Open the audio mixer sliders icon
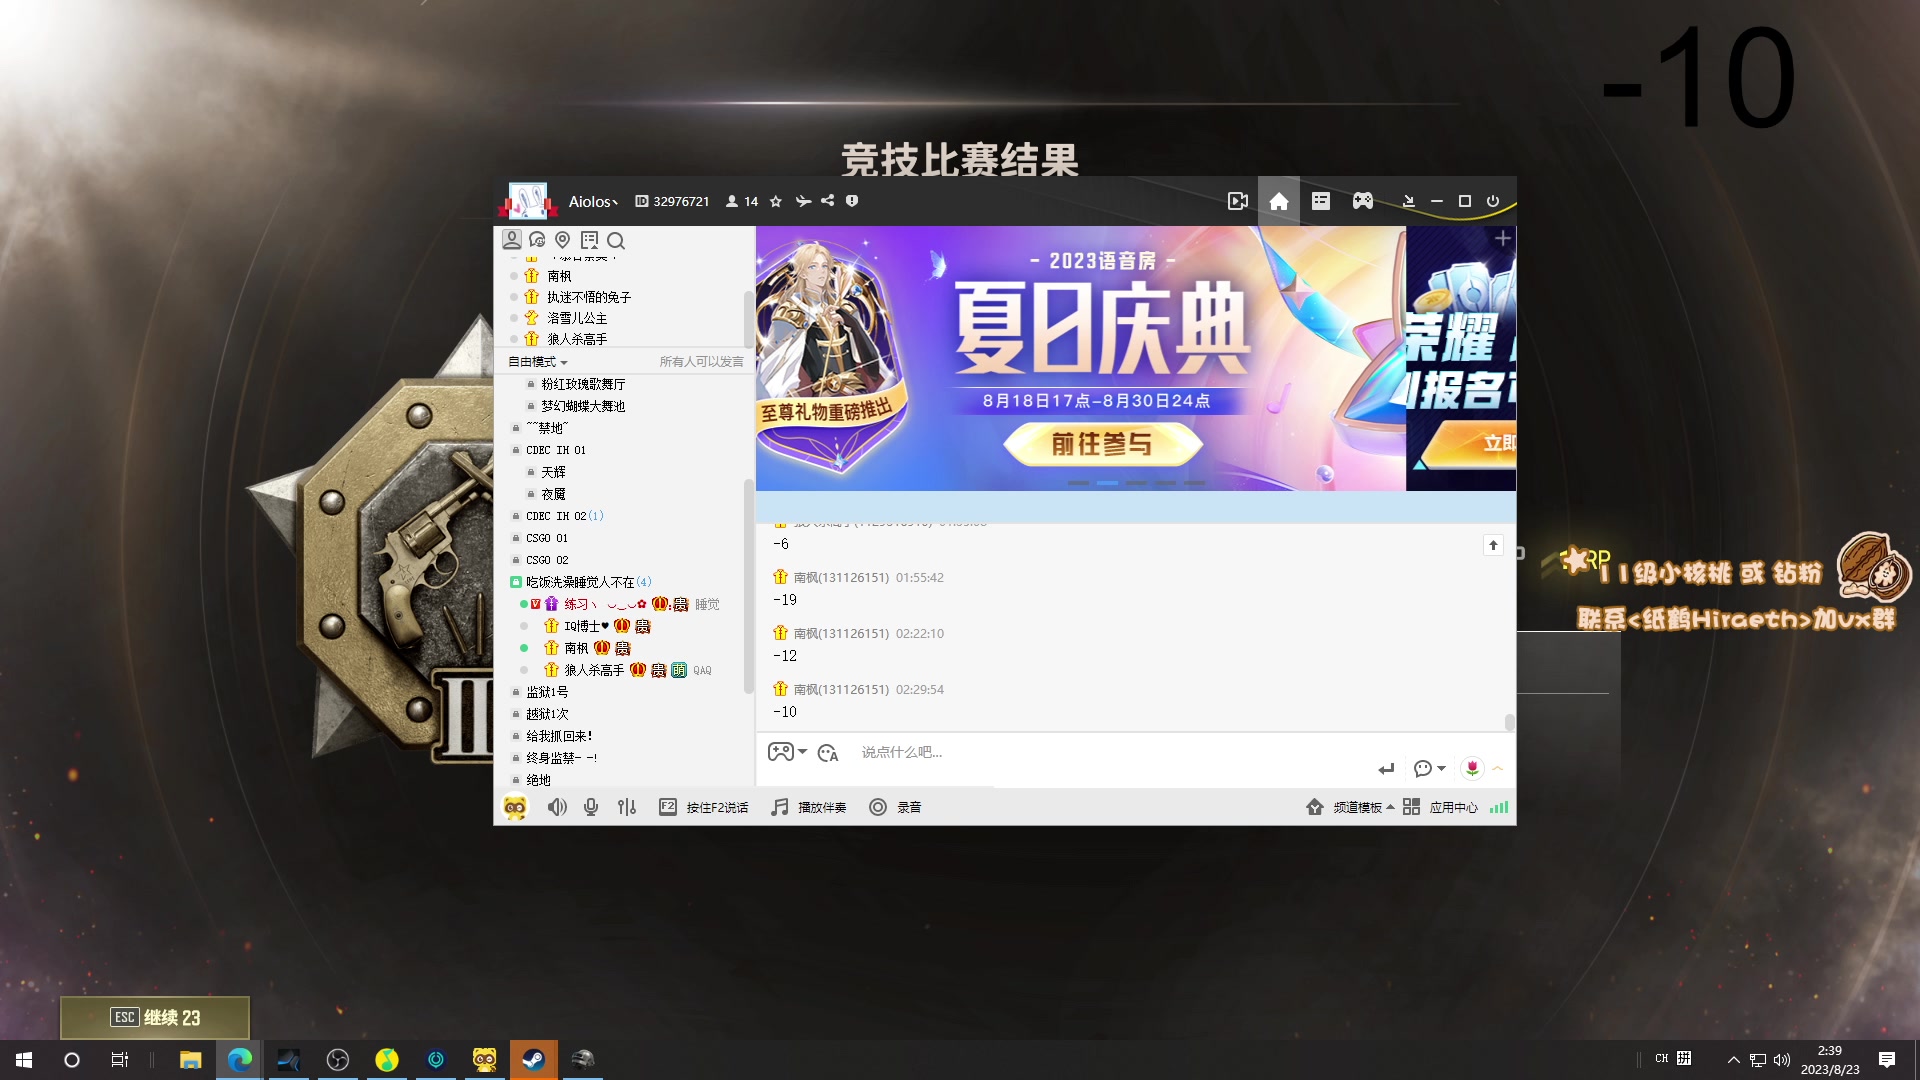Viewport: 1920px width, 1080px height. [627, 807]
